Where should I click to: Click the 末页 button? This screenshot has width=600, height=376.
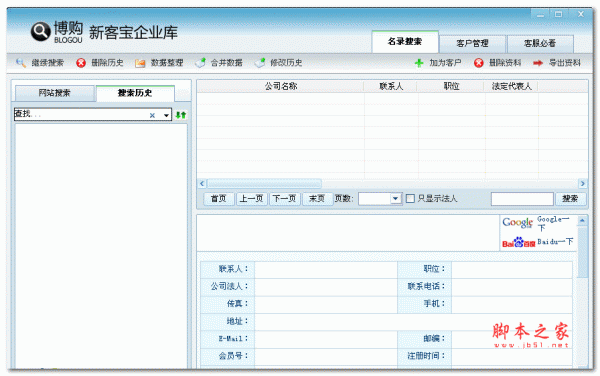(317, 199)
